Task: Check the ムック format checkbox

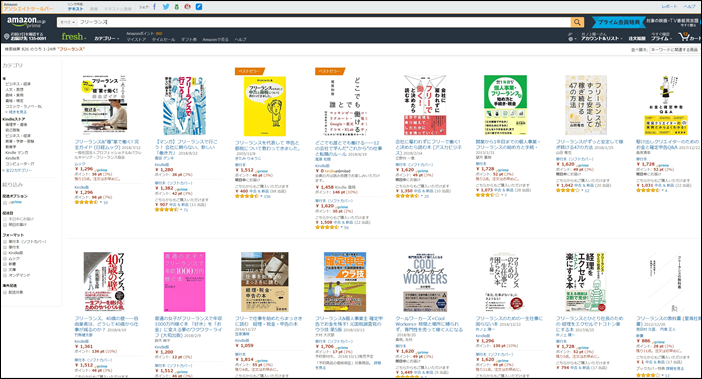Action: point(5,259)
